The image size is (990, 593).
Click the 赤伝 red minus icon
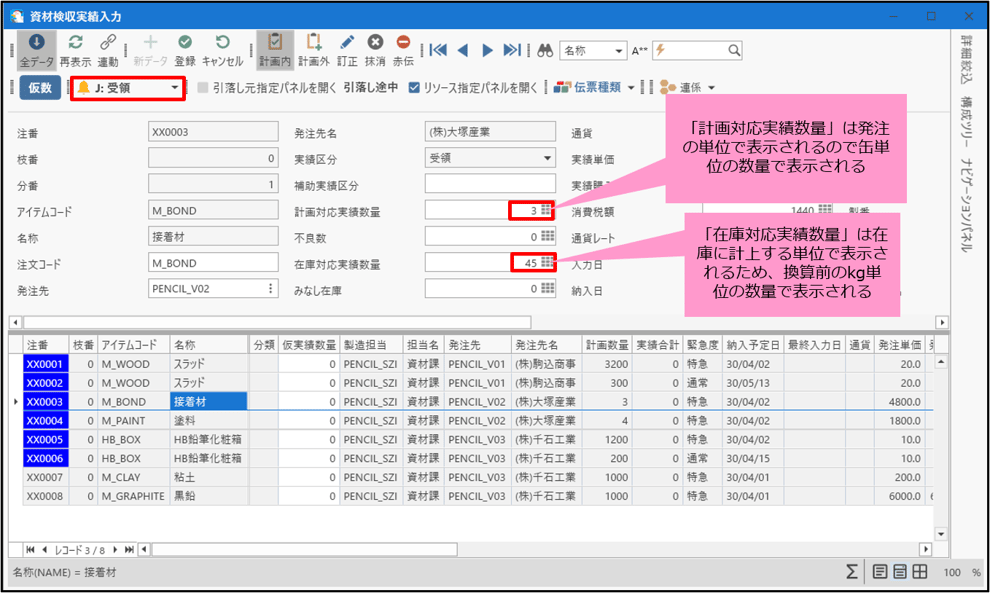[x=403, y=43]
